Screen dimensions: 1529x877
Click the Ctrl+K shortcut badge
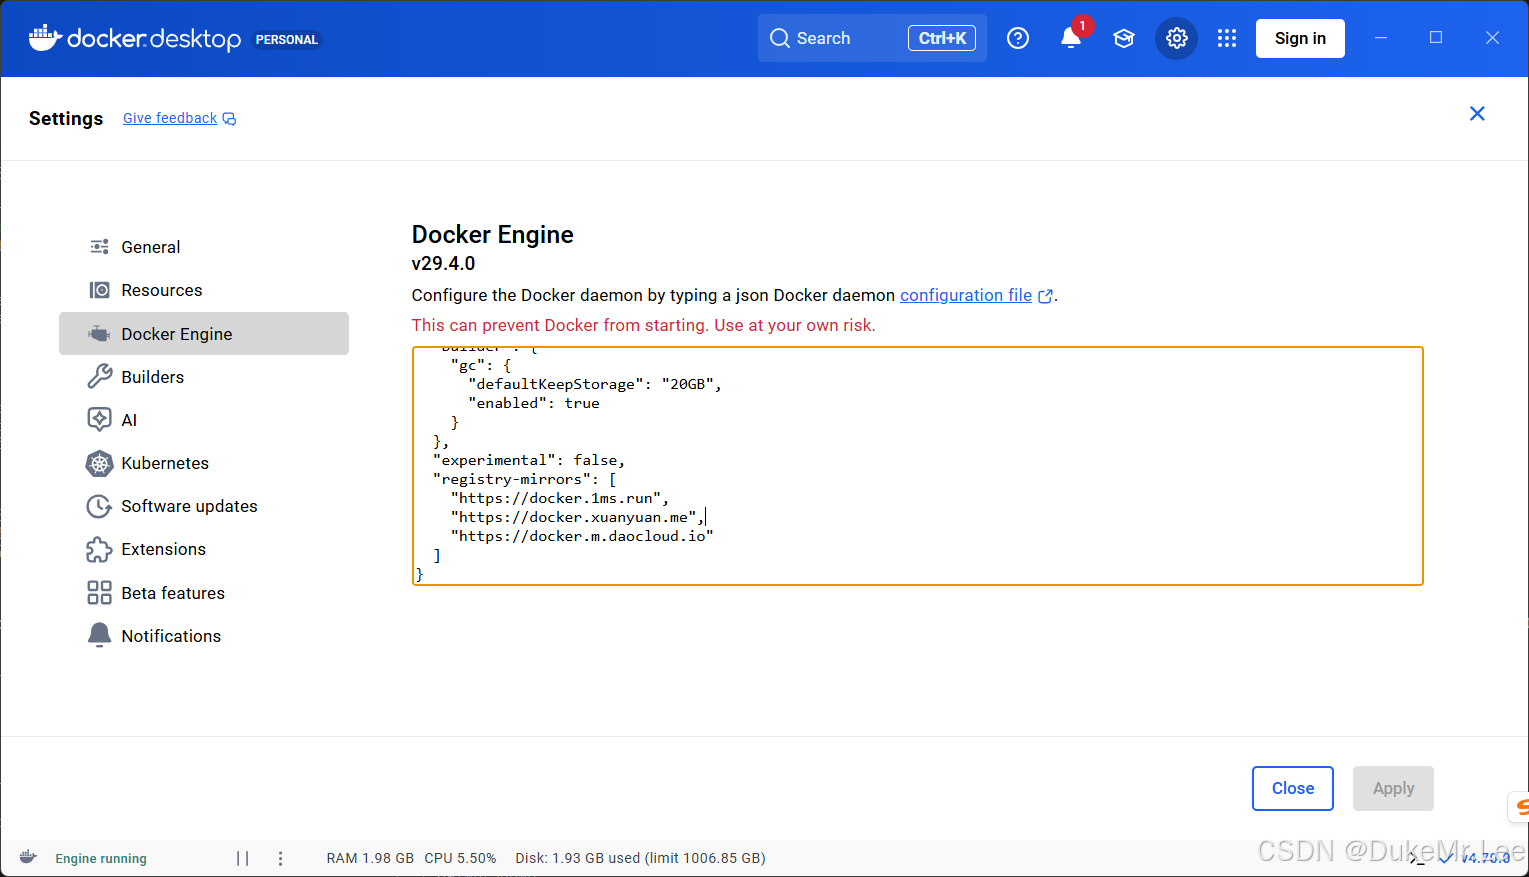click(x=942, y=38)
